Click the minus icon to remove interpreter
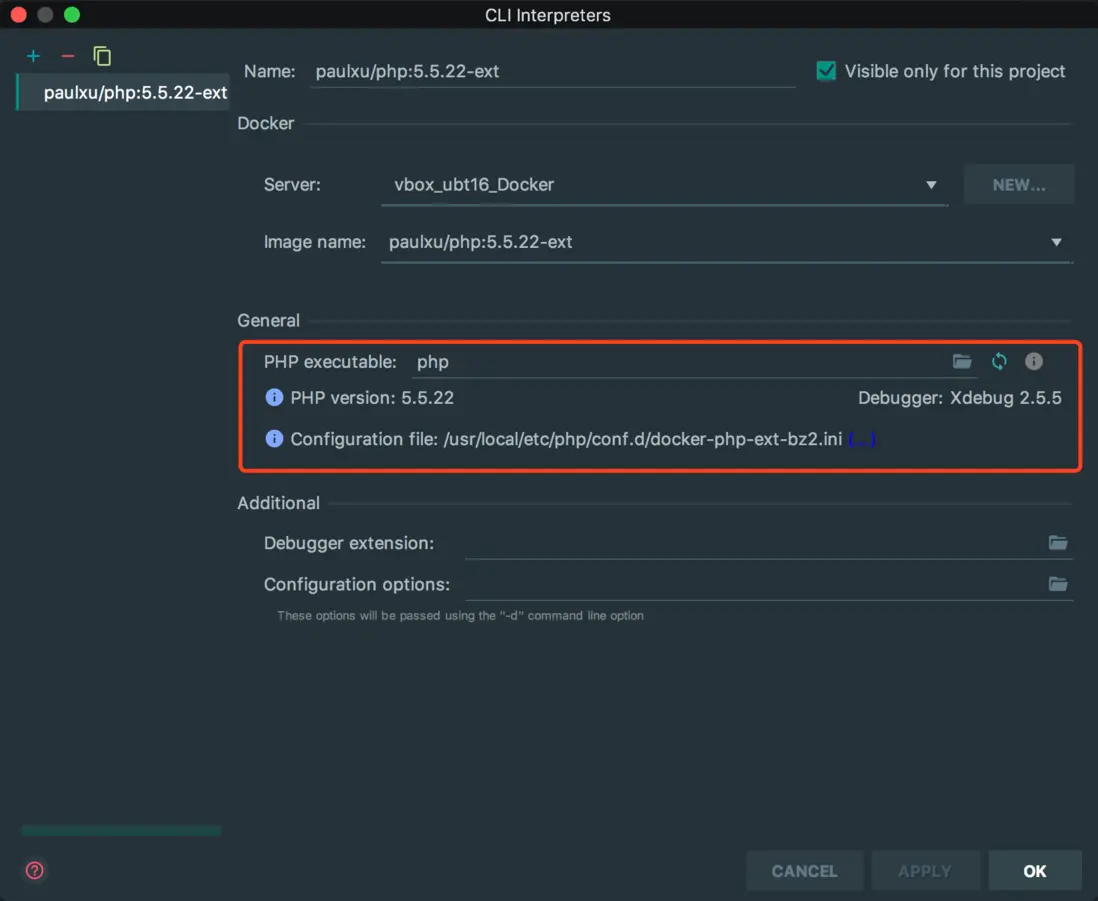Viewport: 1098px width, 901px height. (x=68, y=56)
